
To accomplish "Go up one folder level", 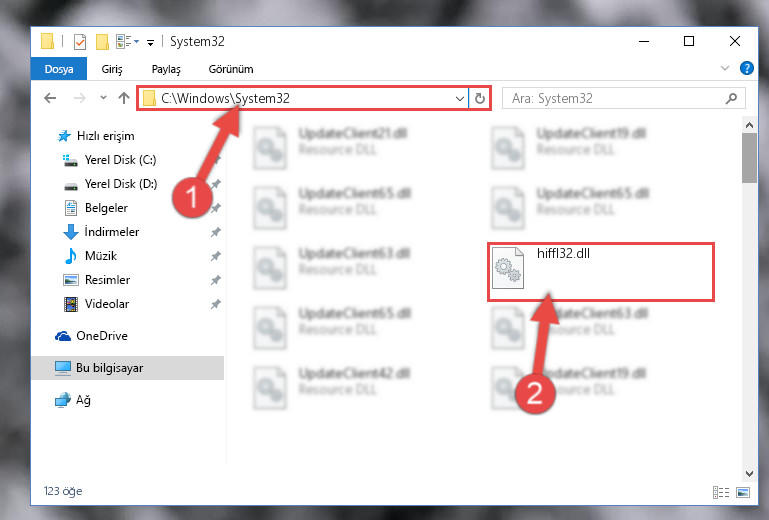I will [x=124, y=98].
